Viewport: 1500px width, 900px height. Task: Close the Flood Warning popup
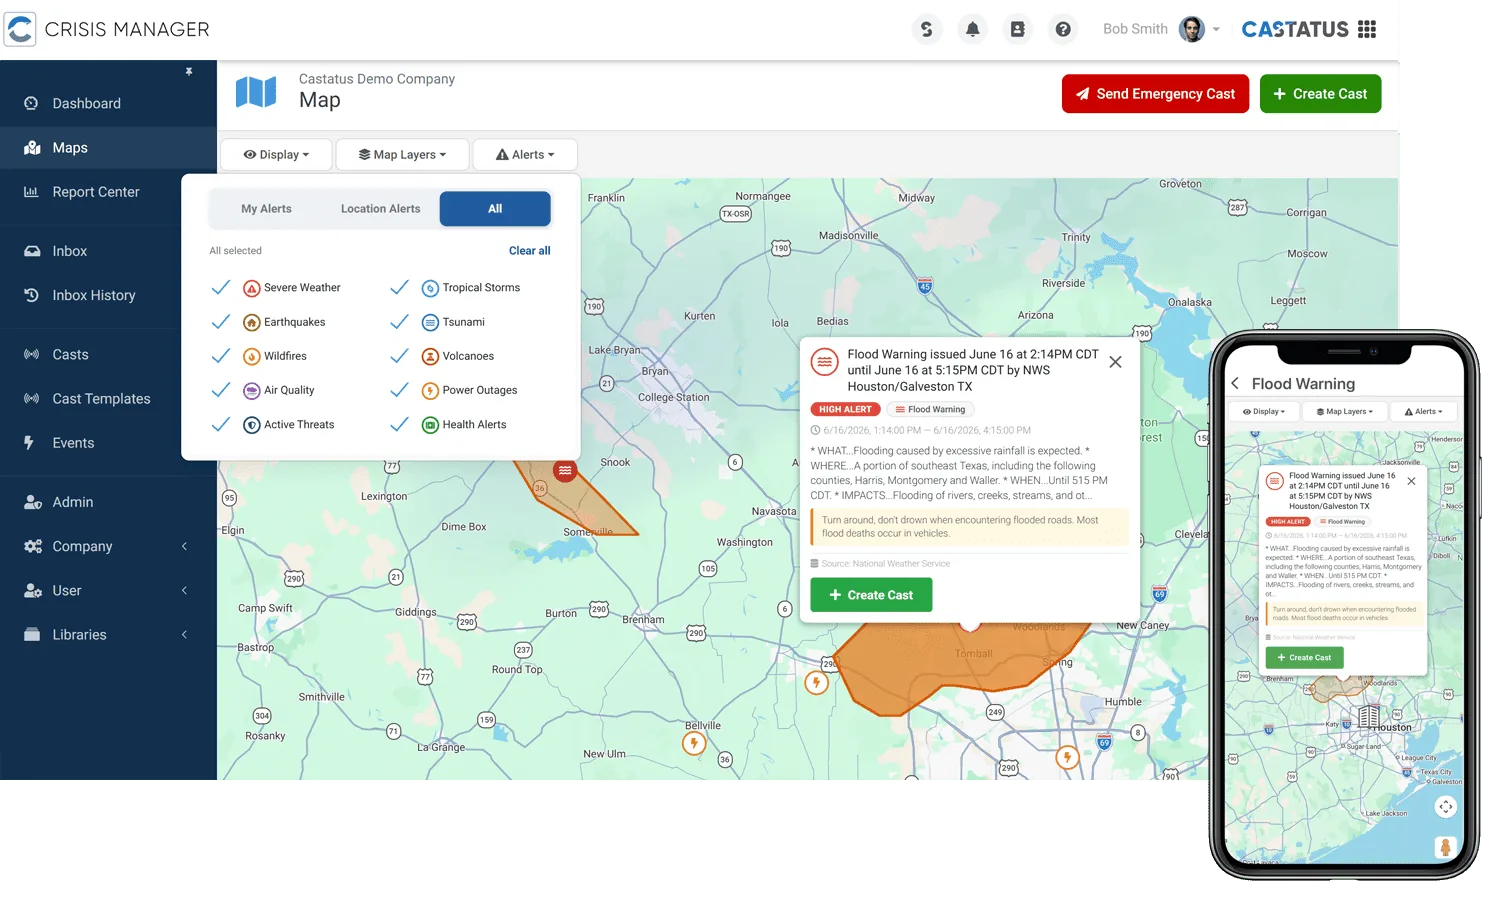pos(1115,362)
